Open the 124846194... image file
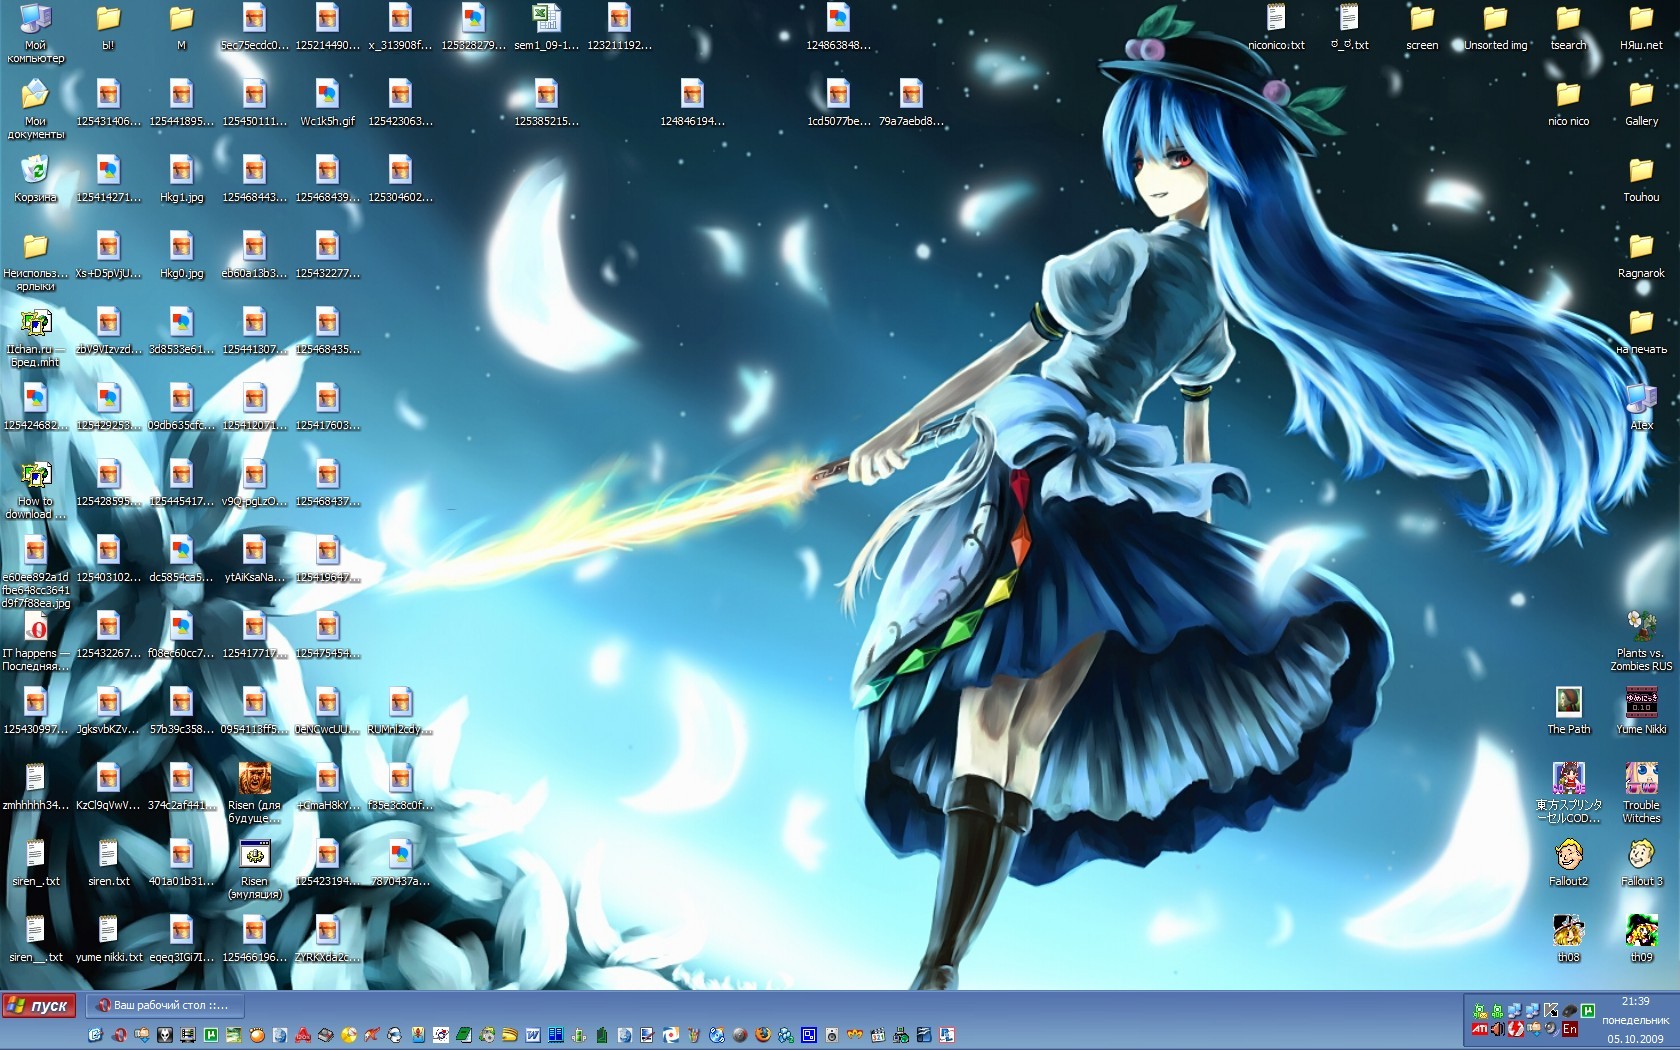 (692, 102)
